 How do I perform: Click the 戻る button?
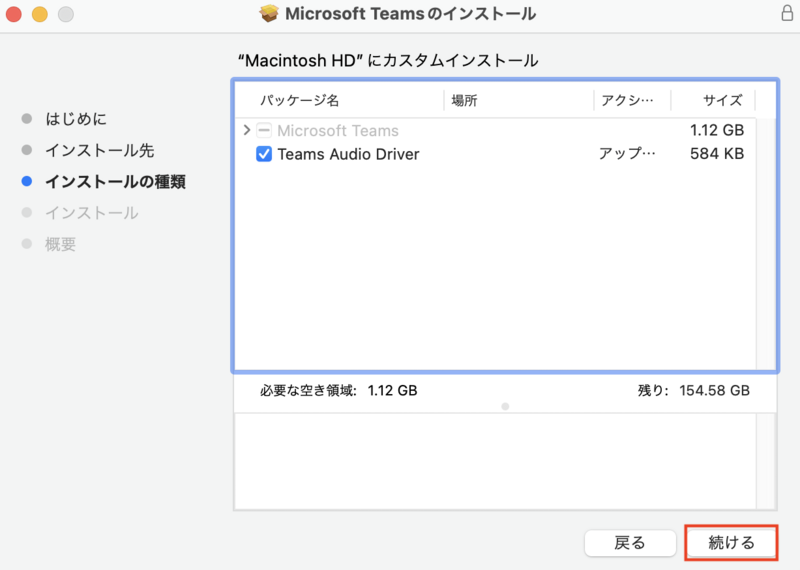(629, 543)
